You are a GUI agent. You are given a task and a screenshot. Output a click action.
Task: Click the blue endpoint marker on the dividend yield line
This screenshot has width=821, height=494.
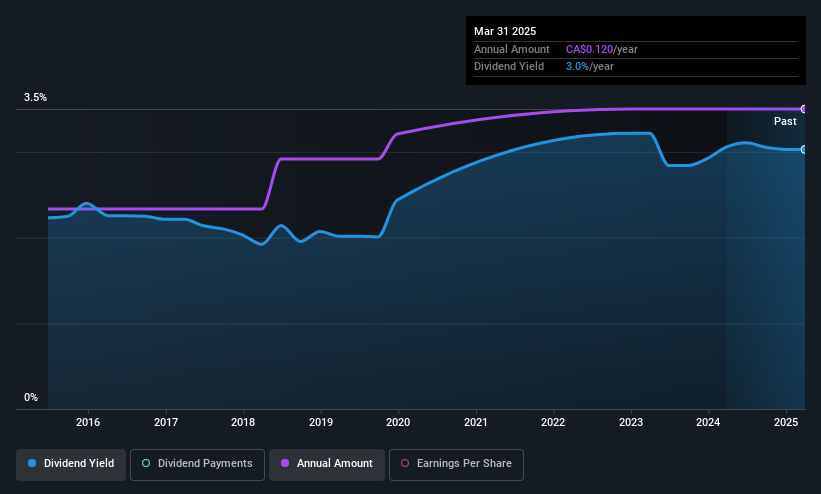click(804, 149)
